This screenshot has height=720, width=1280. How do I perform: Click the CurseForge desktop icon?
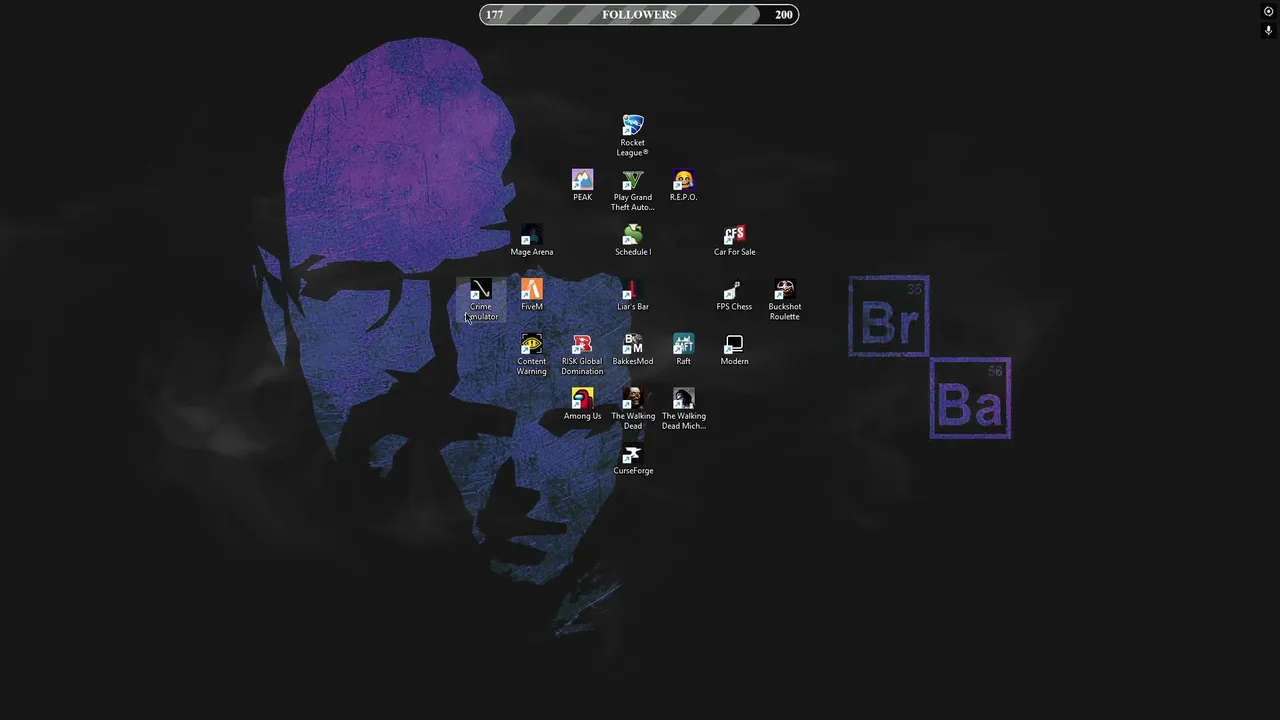point(632,460)
